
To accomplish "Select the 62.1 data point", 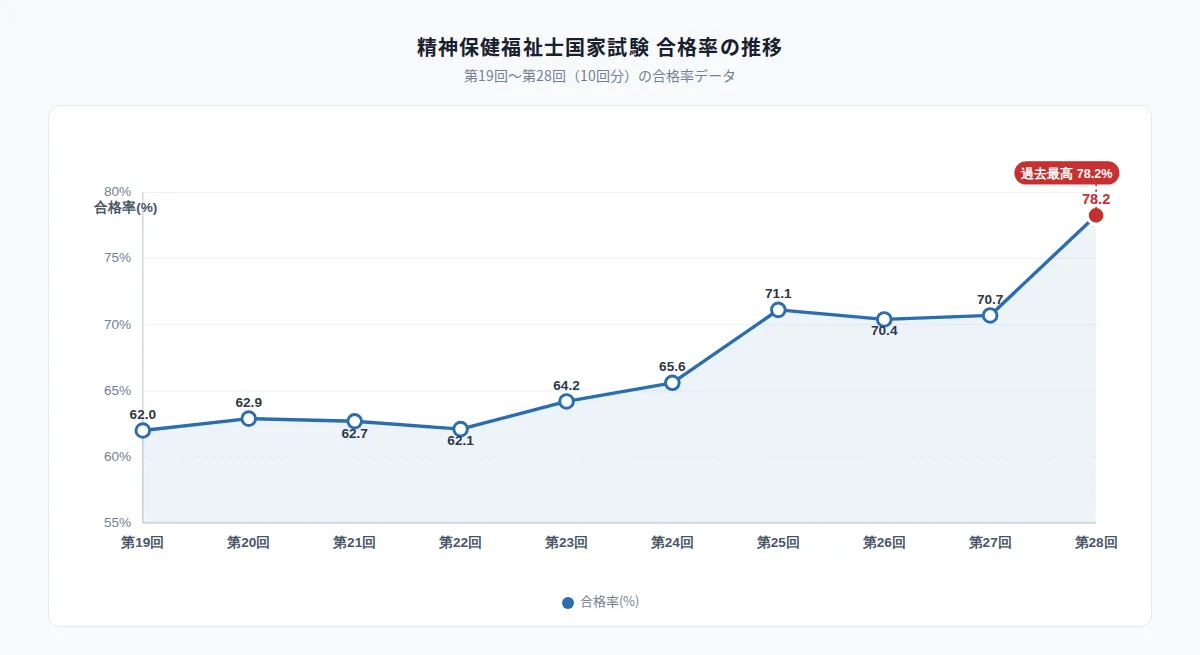I will point(461,429).
